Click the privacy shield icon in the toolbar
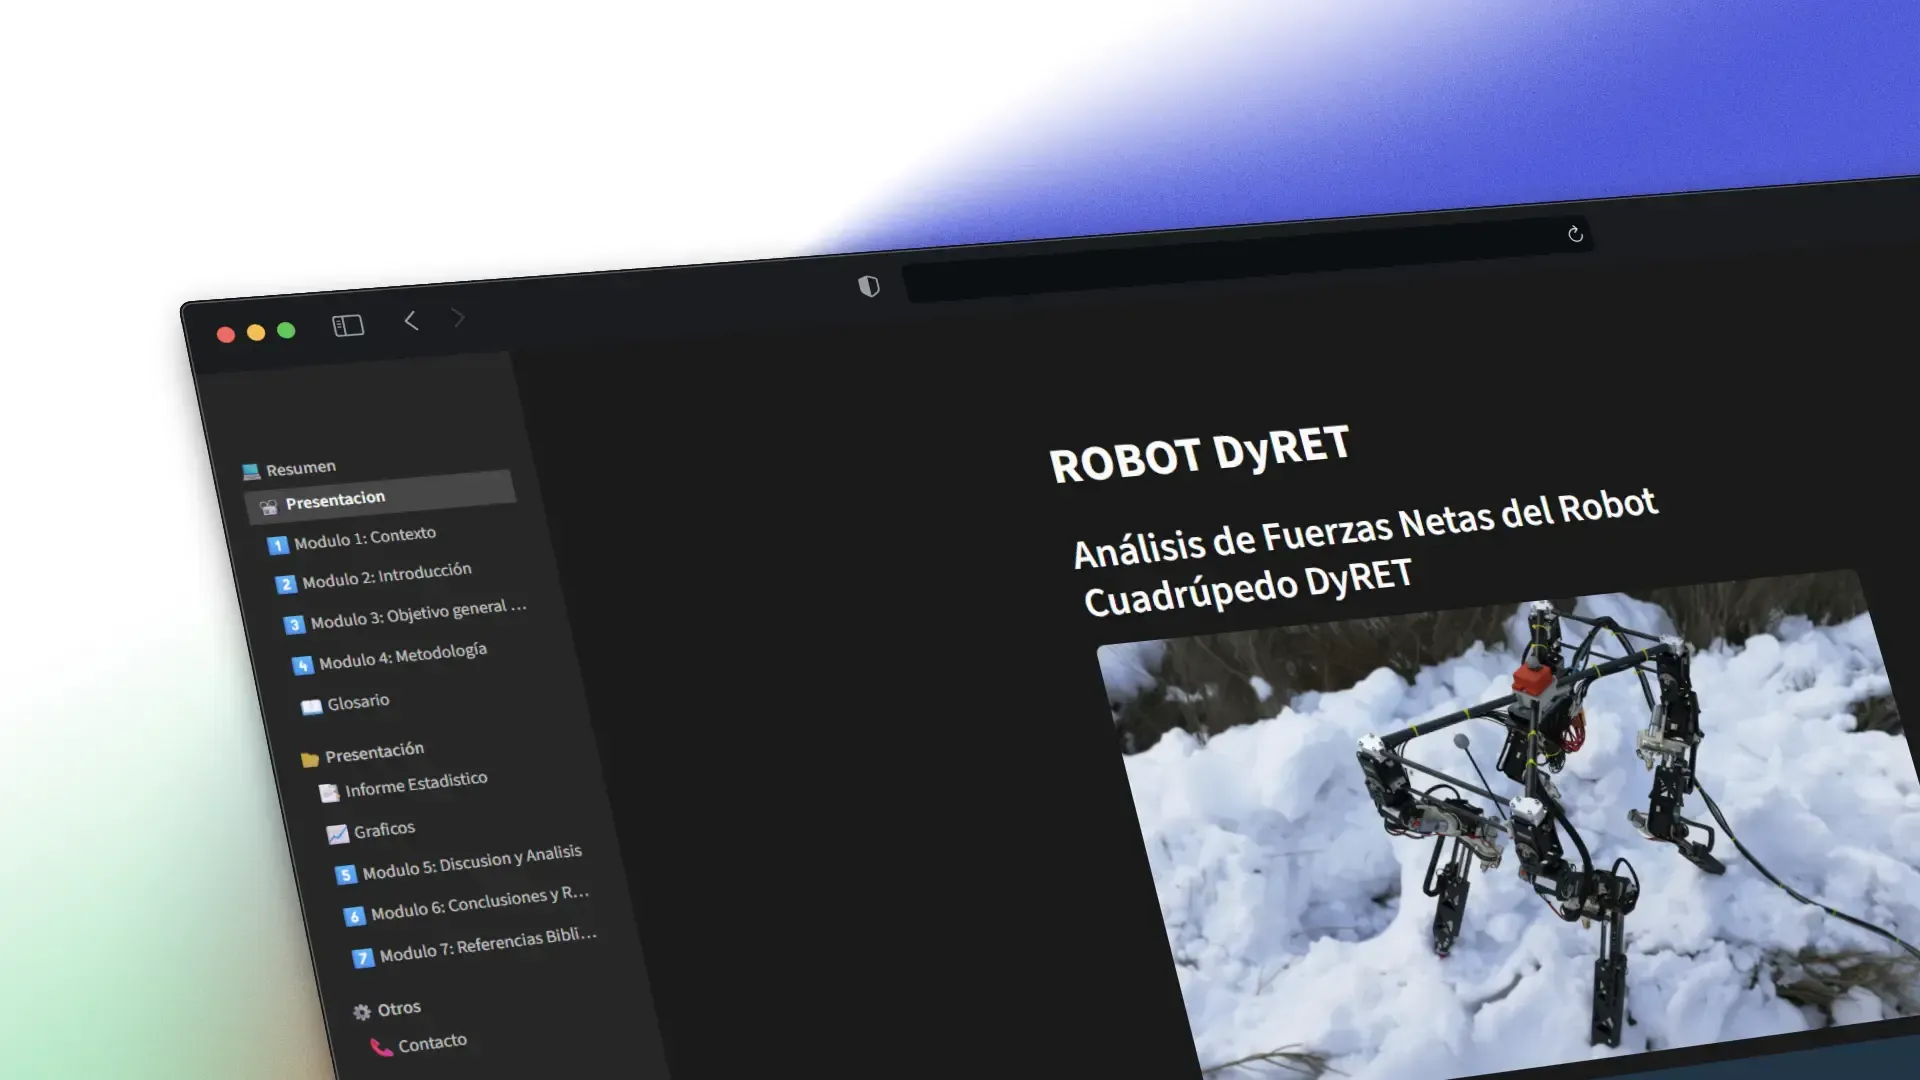 click(869, 287)
